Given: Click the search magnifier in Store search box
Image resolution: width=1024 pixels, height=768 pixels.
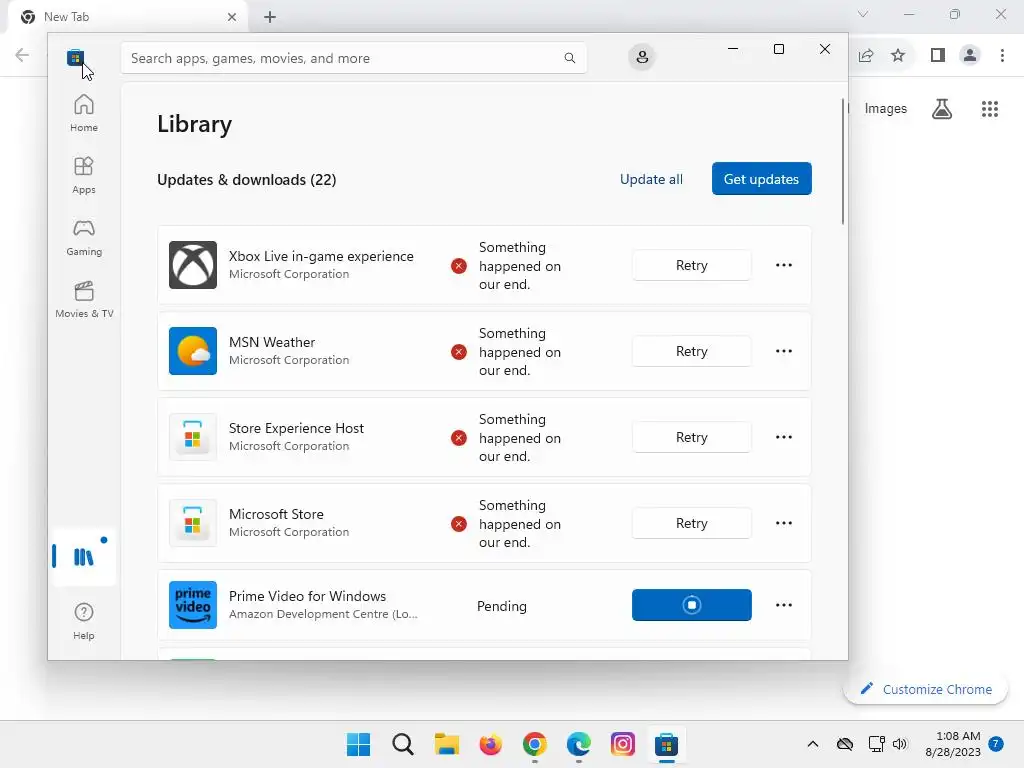Looking at the screenshot, I should (569, 58).
